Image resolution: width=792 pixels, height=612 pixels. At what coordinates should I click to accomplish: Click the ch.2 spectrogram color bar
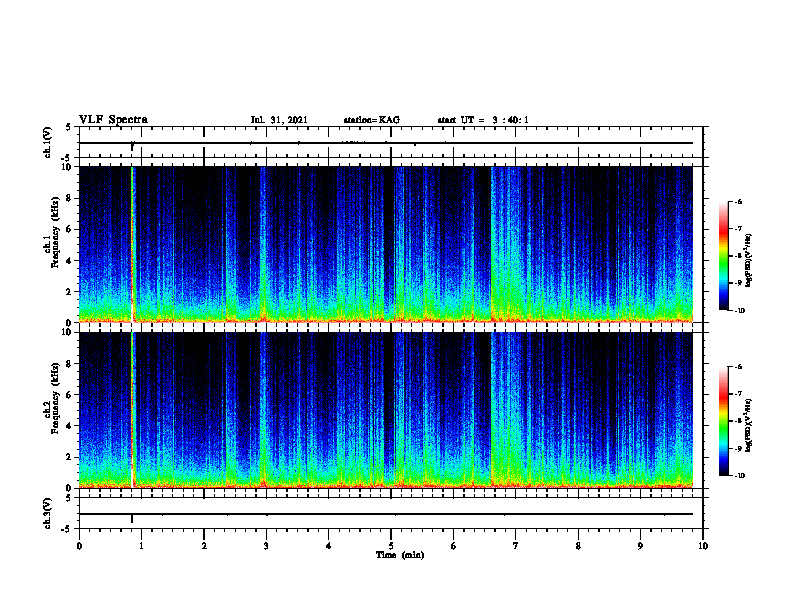(x=723, y=421)
